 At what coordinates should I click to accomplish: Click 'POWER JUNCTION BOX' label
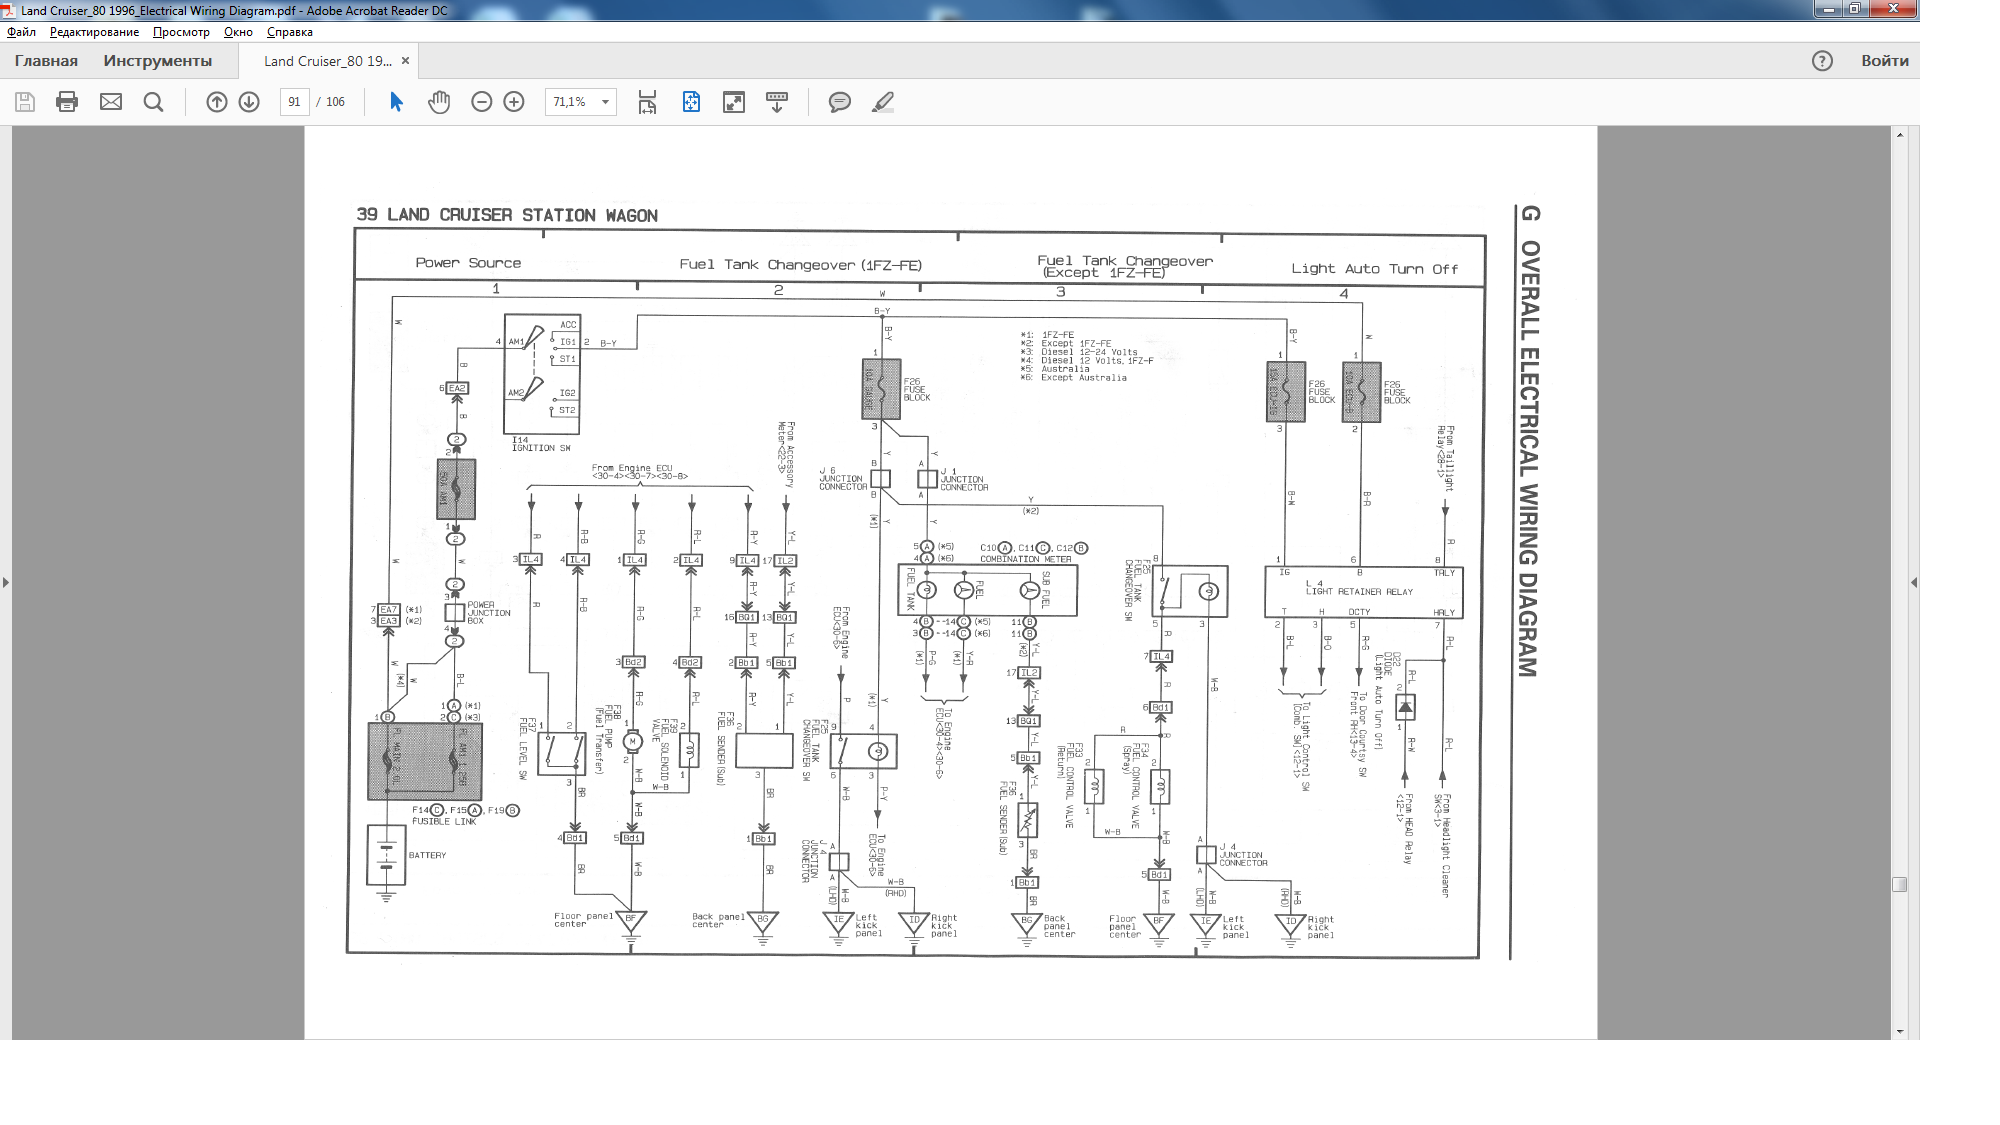[x=489, y=613]
